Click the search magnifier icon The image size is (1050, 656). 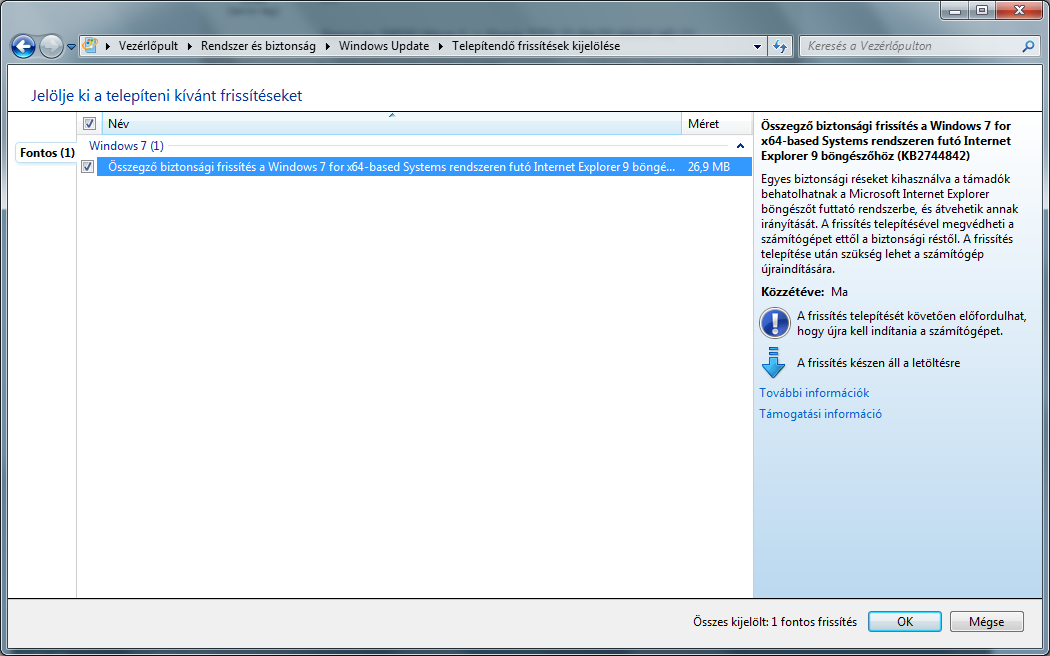[1028, 46]
